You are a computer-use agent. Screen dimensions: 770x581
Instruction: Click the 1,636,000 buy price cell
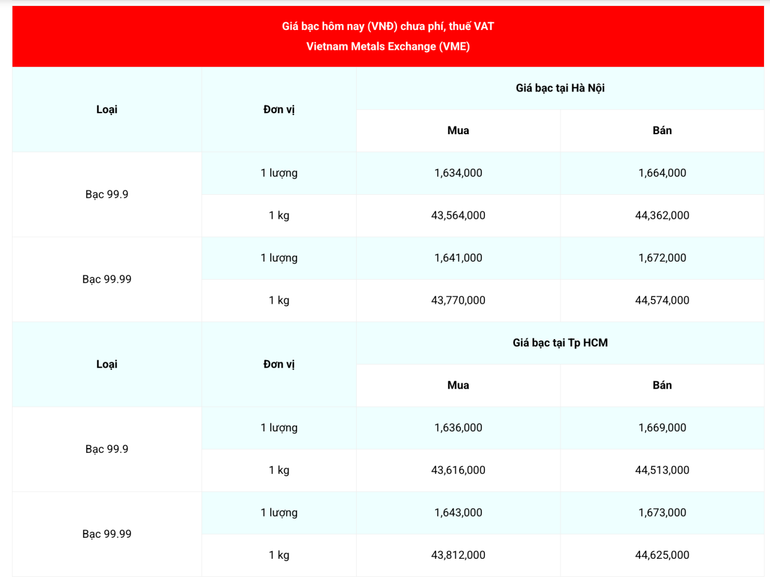(458, 428)
